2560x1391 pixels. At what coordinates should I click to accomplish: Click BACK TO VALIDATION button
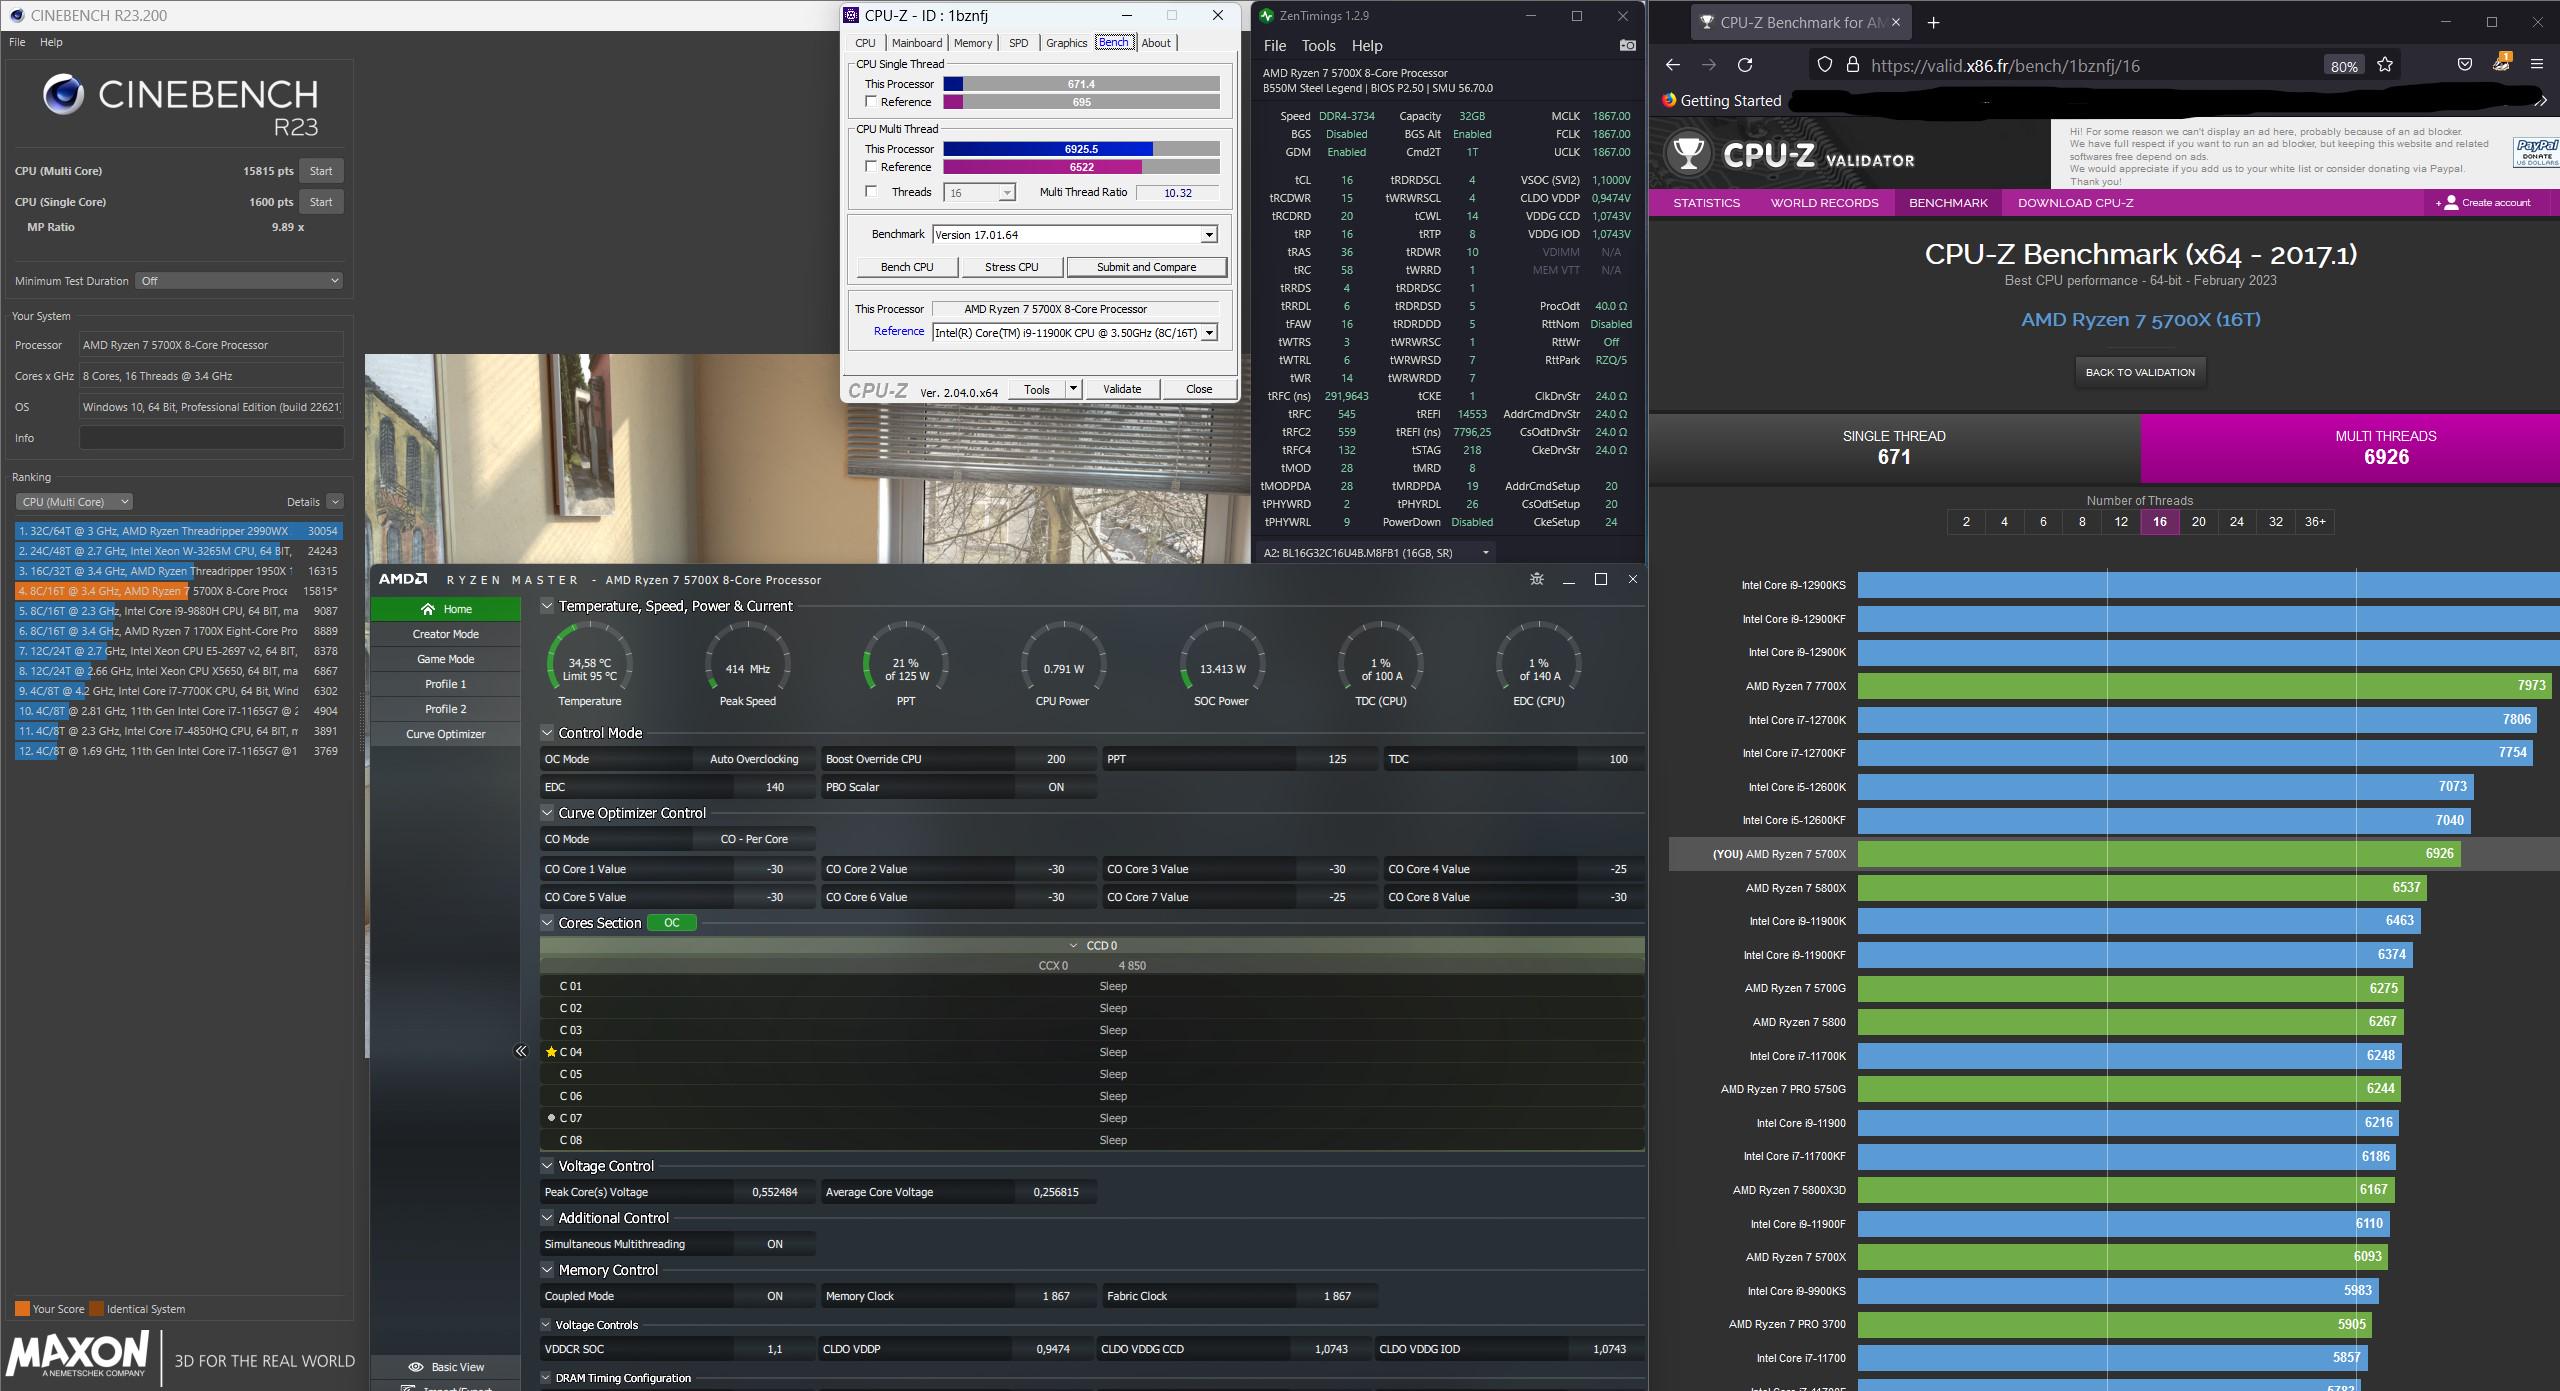point(2140,372)
